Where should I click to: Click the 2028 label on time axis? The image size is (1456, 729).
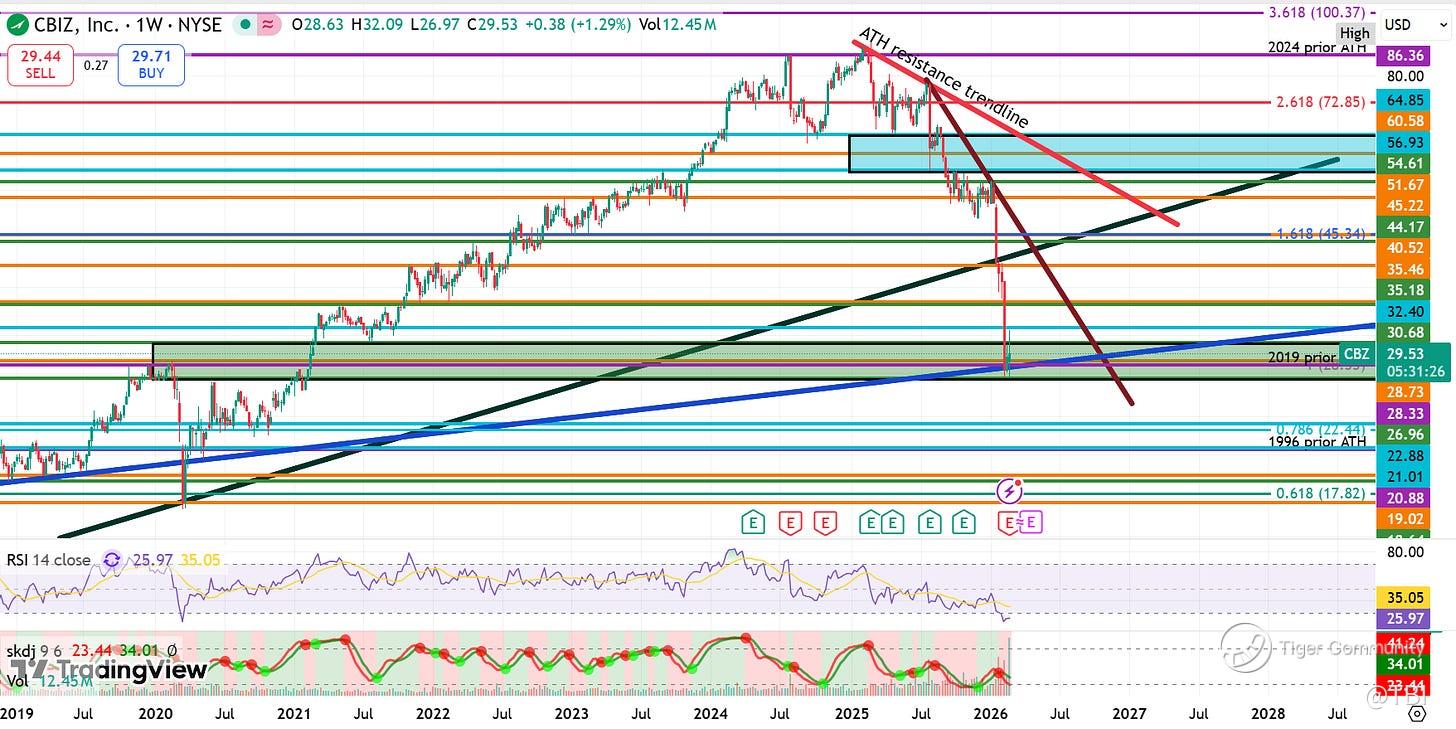click(x=1268, y=714)
